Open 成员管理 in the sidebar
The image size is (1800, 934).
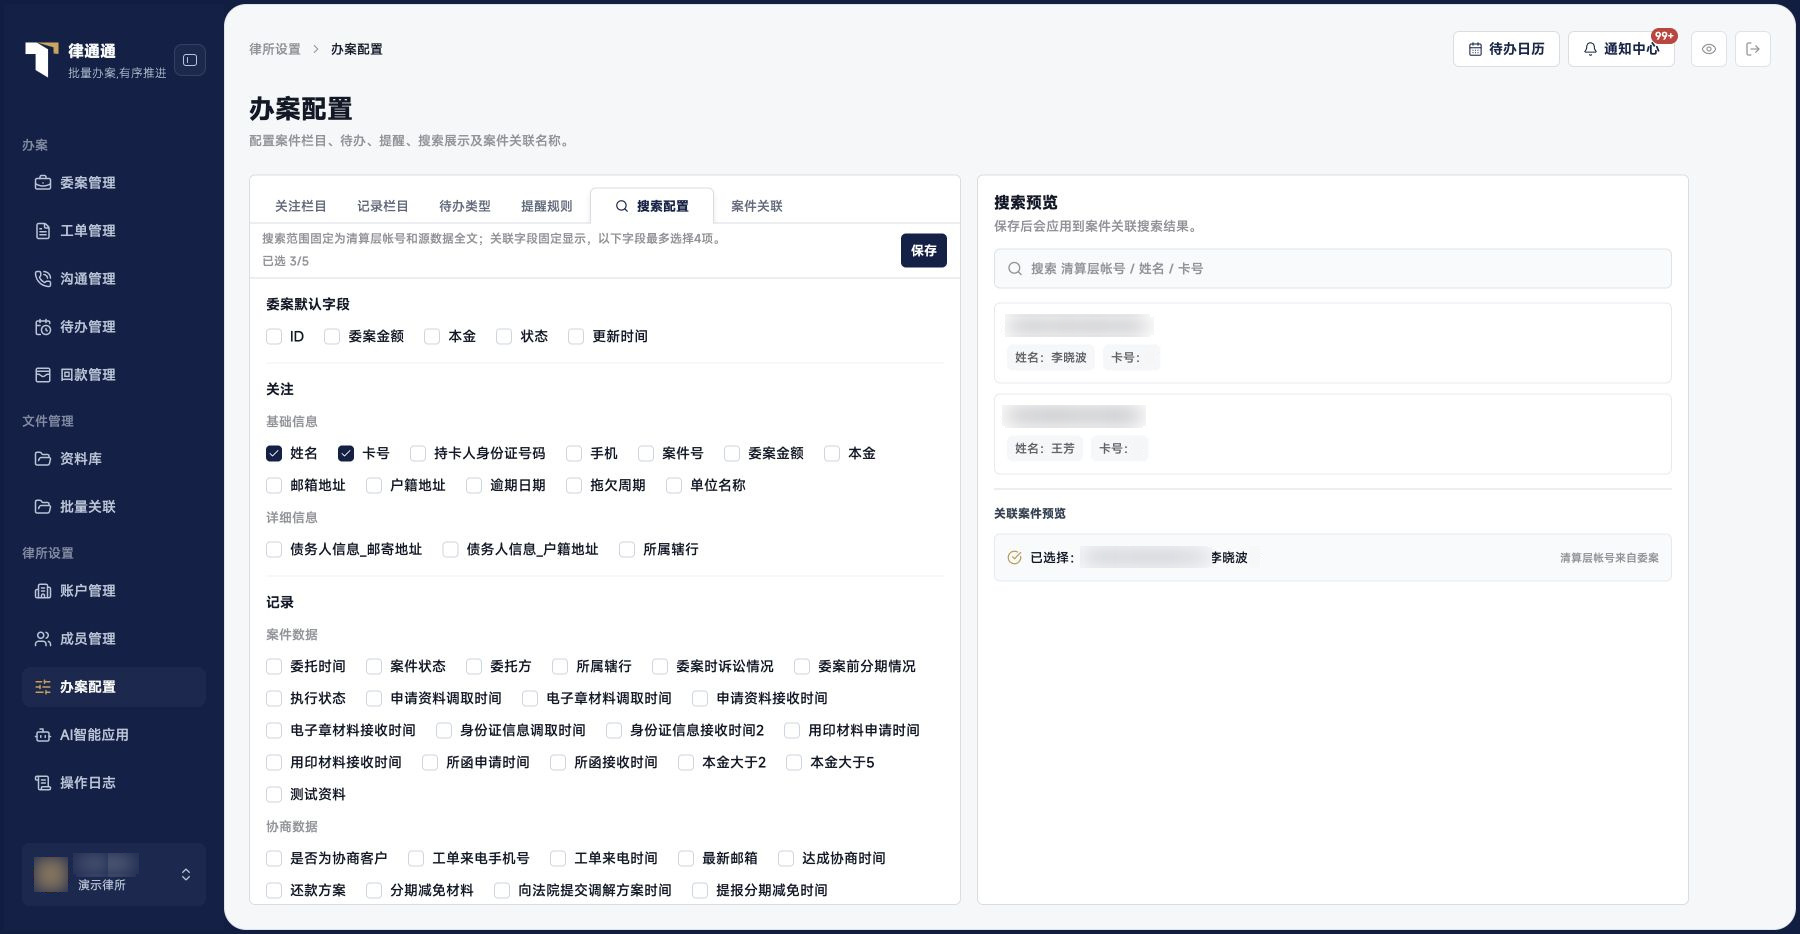click(113, 639)
